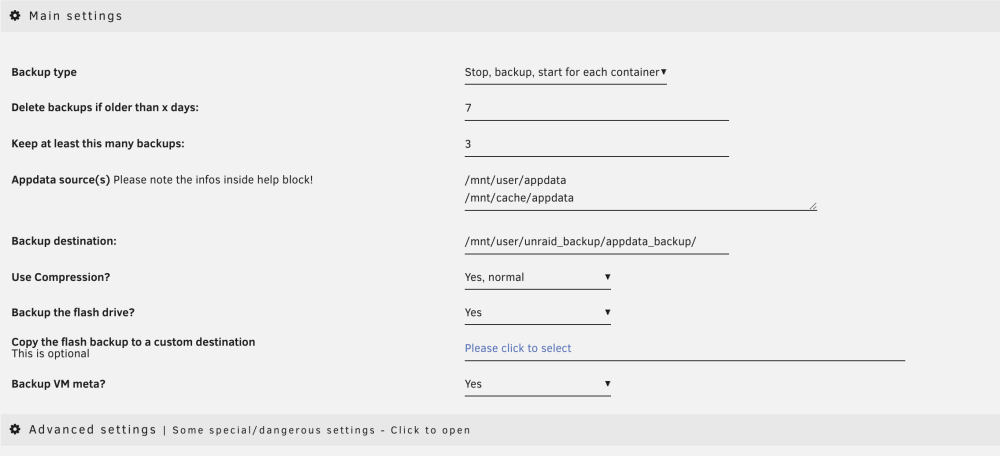Click the Appdata sources textarea resize handle

812,205
